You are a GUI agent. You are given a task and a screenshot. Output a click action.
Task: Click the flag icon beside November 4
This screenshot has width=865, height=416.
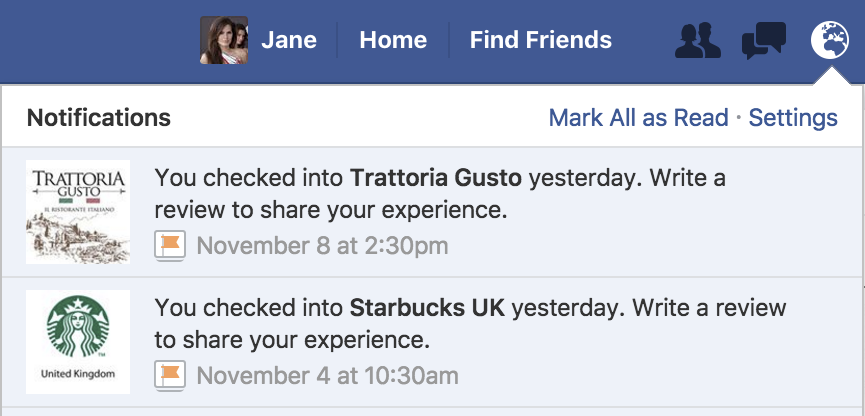(x=170, y=376)
